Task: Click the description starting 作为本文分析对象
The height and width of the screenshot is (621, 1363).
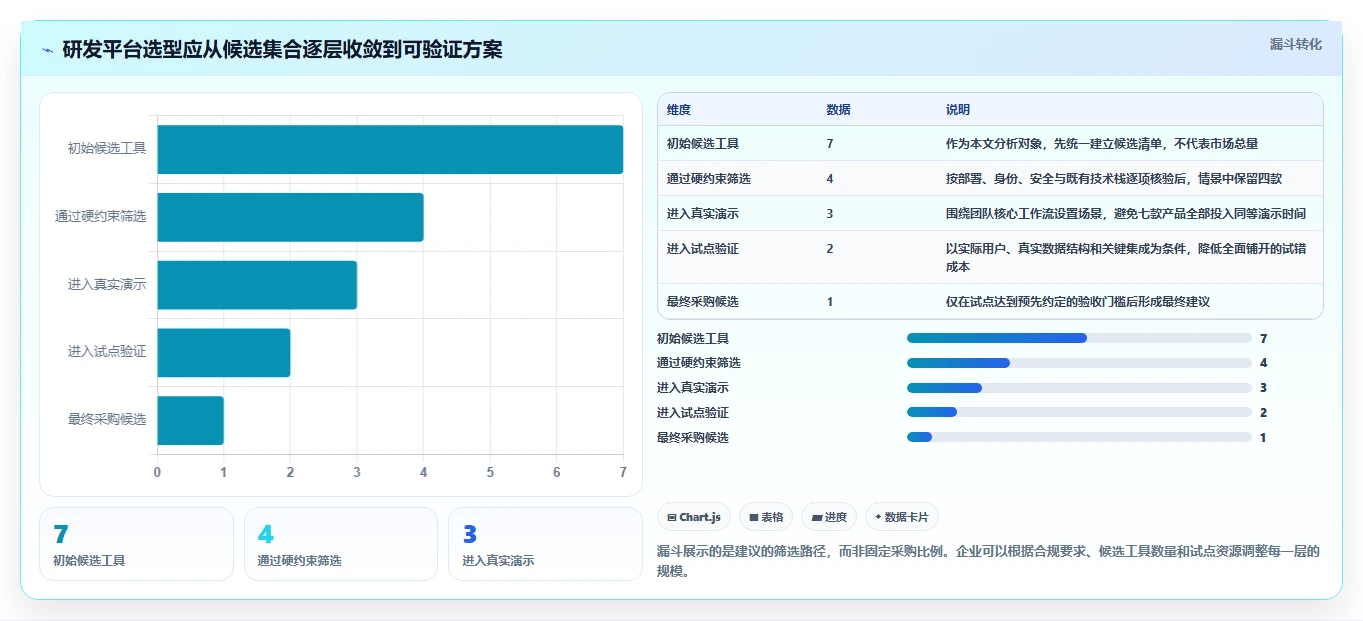Action: 1102,144
